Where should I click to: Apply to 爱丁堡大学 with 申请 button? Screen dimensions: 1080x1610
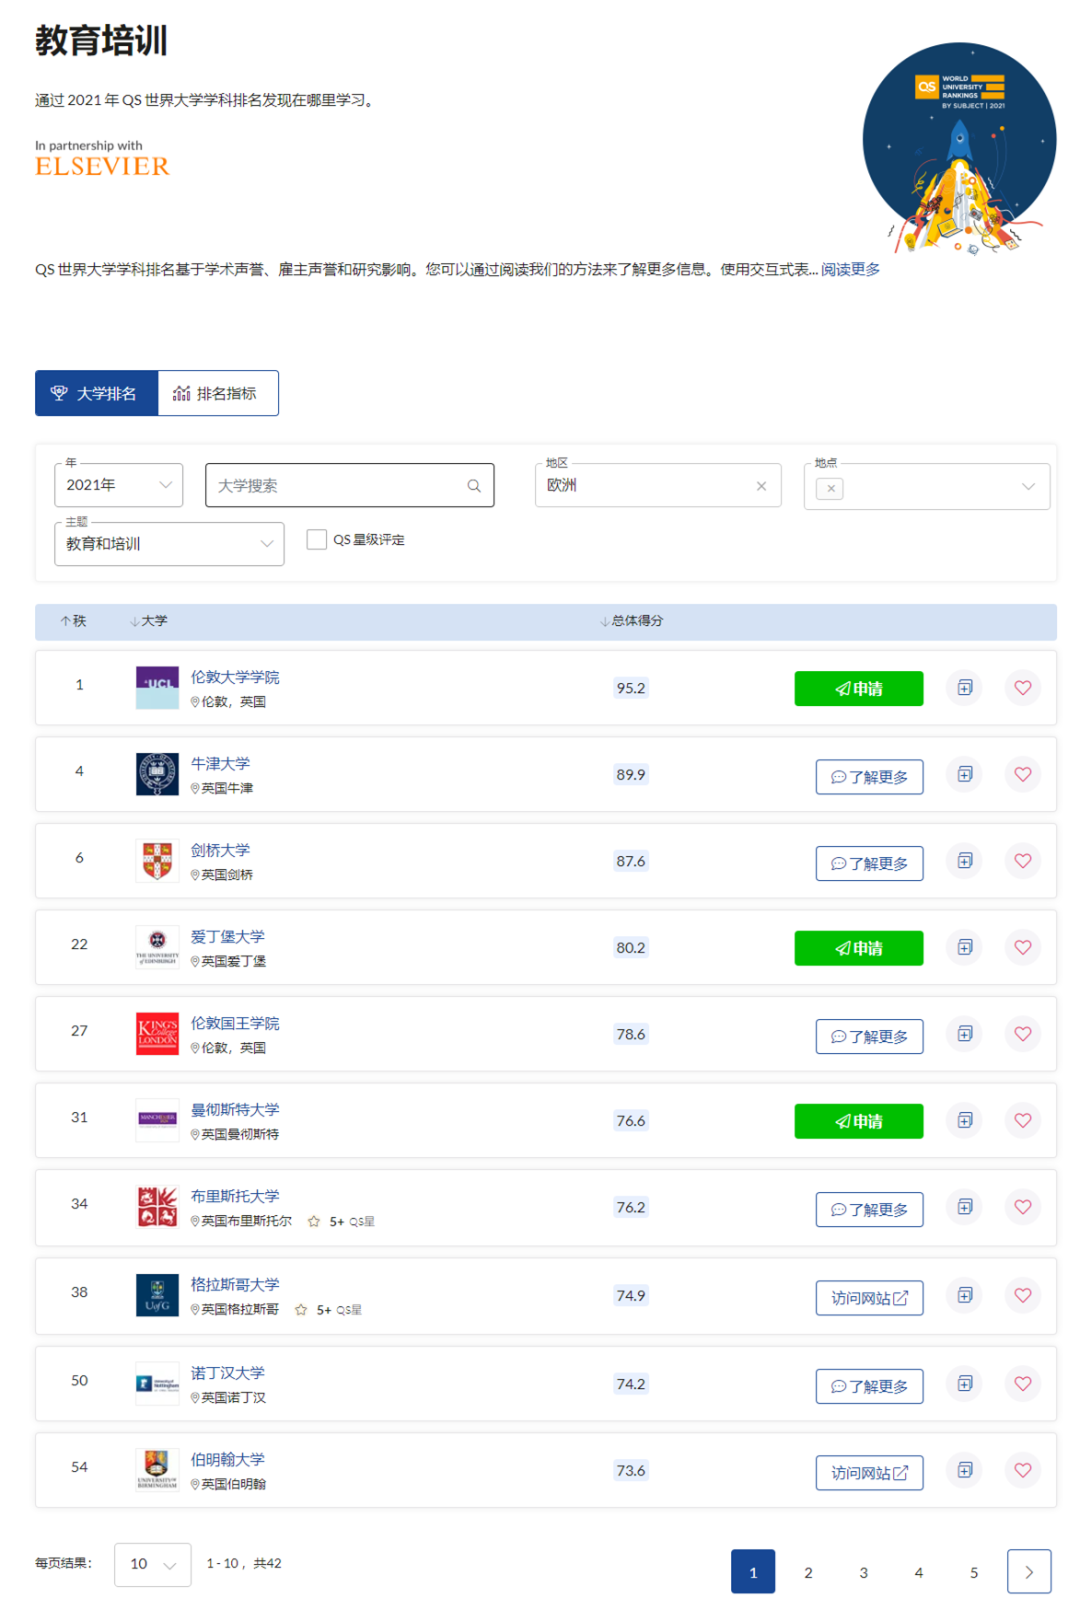[x=859, y=948]
